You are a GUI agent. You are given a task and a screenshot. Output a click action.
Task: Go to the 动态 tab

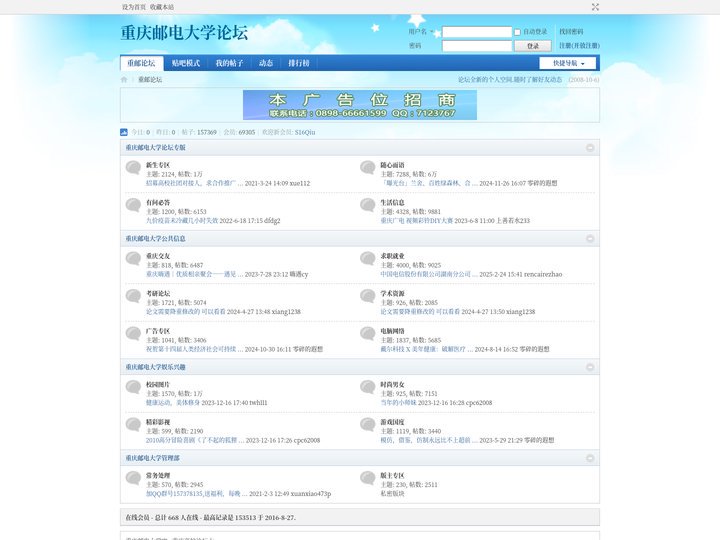coord(266,63)
